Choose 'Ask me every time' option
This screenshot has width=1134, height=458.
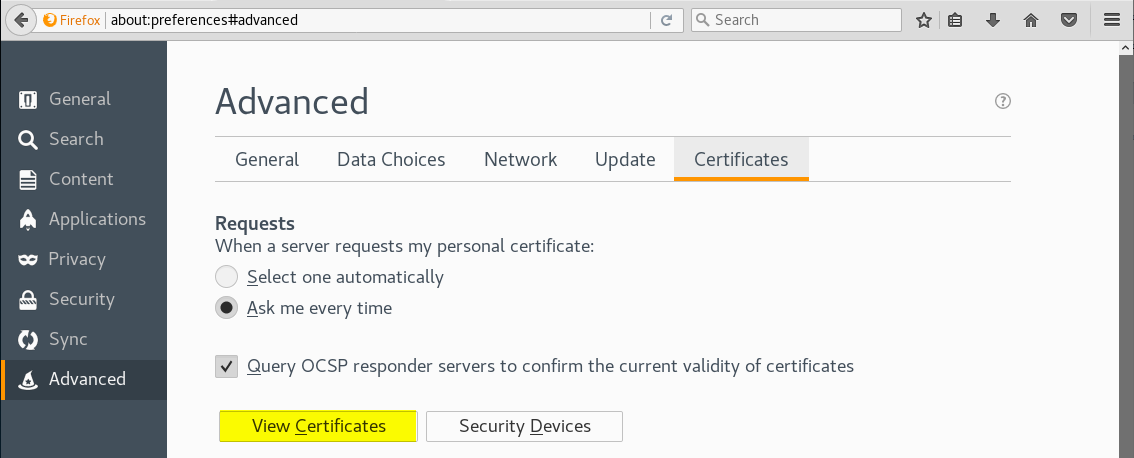[x=227, y=308]
